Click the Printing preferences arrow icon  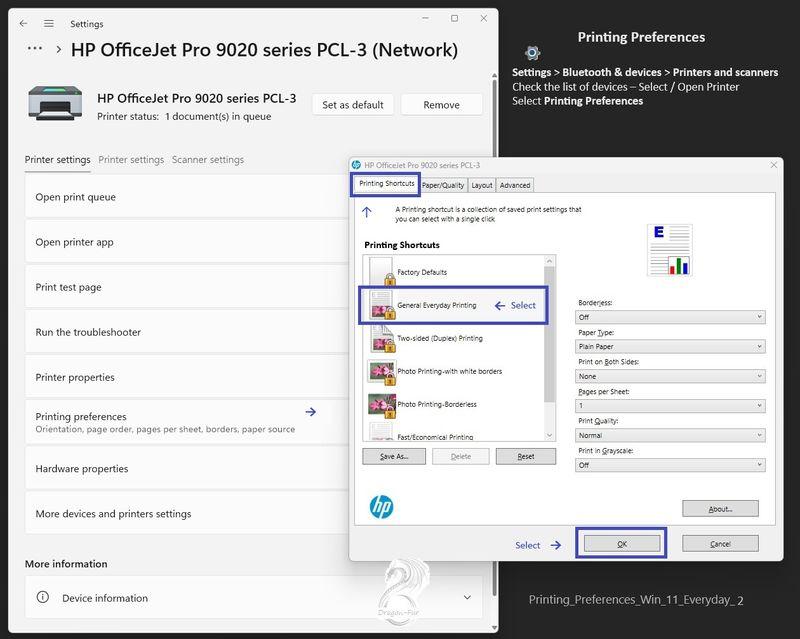click(311, 412)
